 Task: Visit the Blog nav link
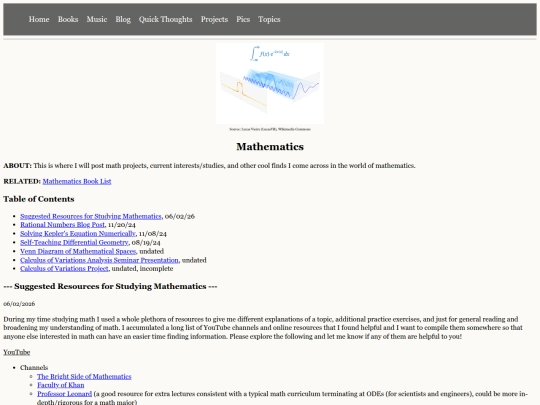click(x=123, y=19)
